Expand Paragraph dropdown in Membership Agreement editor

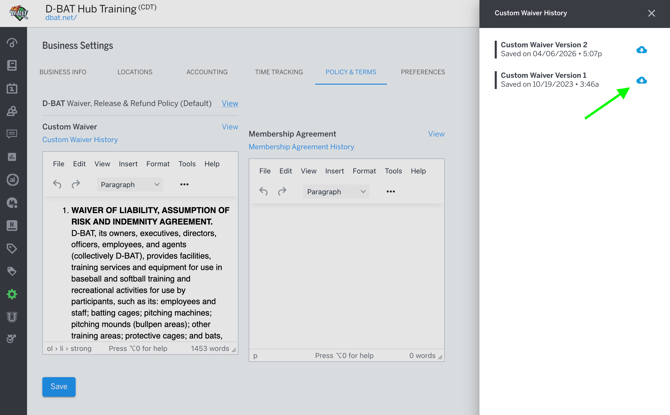(336, 191)
